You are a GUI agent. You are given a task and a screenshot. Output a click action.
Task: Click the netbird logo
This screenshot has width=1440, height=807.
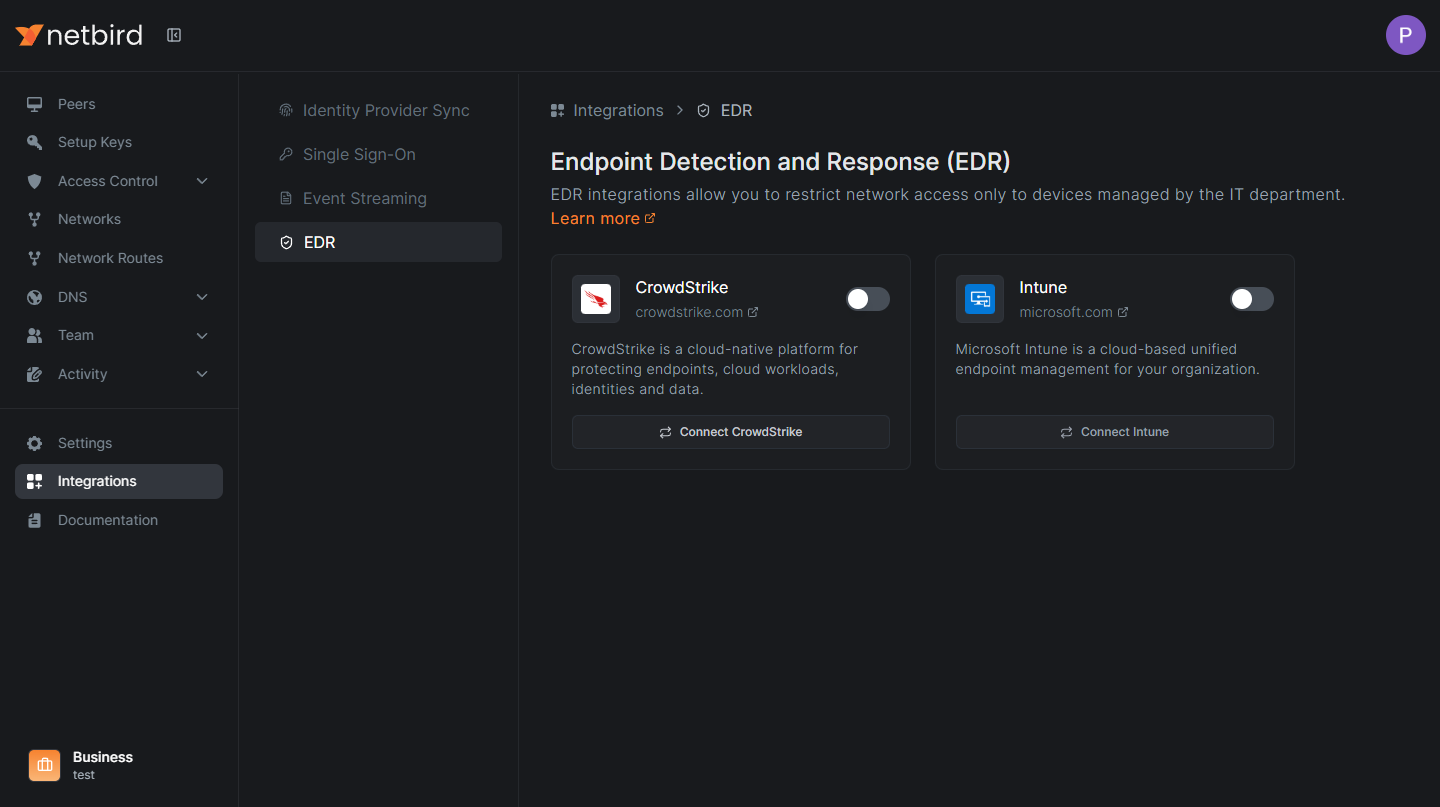[79, 36]
